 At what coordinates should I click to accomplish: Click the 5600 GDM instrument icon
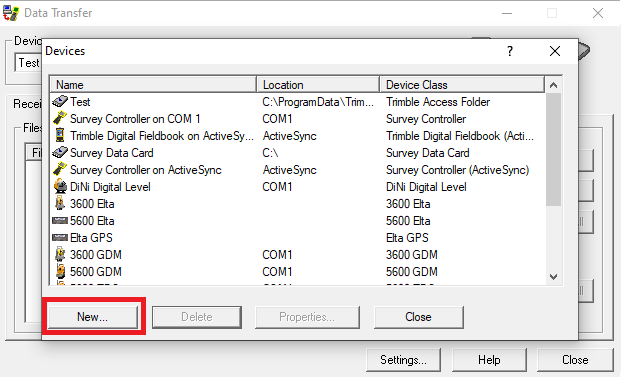(x=60, y=272)
